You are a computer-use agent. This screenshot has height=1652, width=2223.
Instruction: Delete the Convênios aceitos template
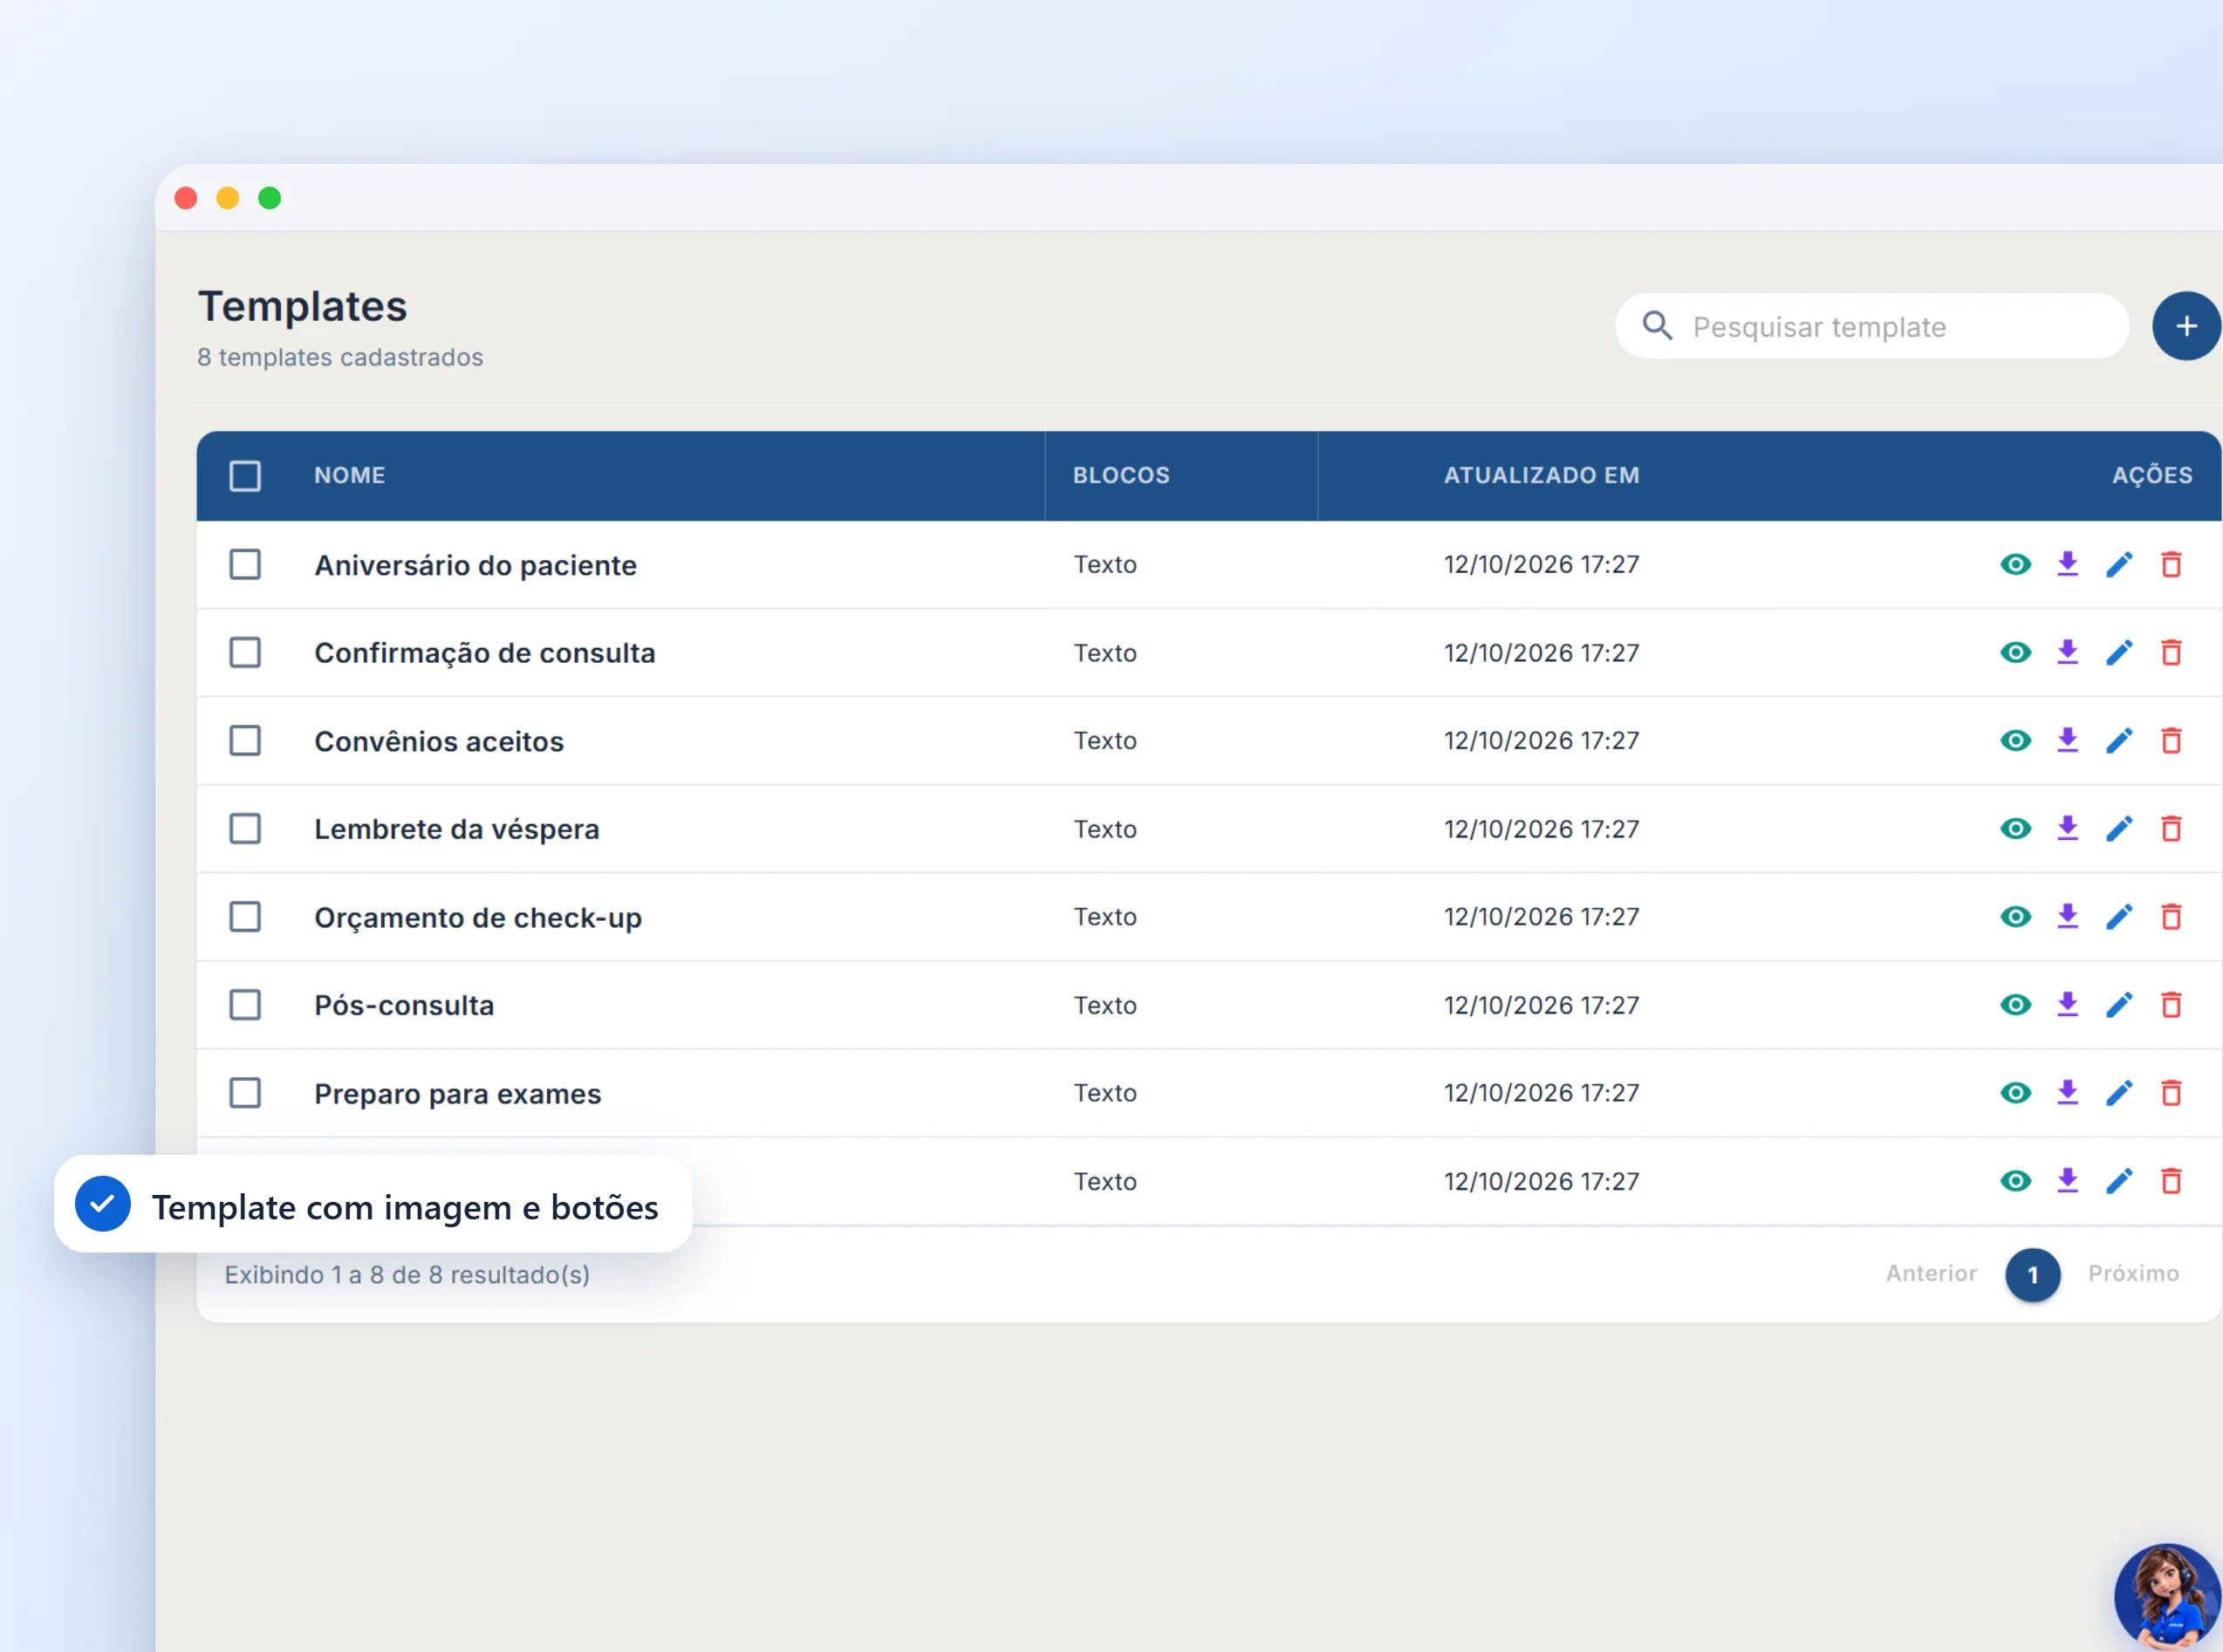pyautogui.click(x=2171, y=740)
